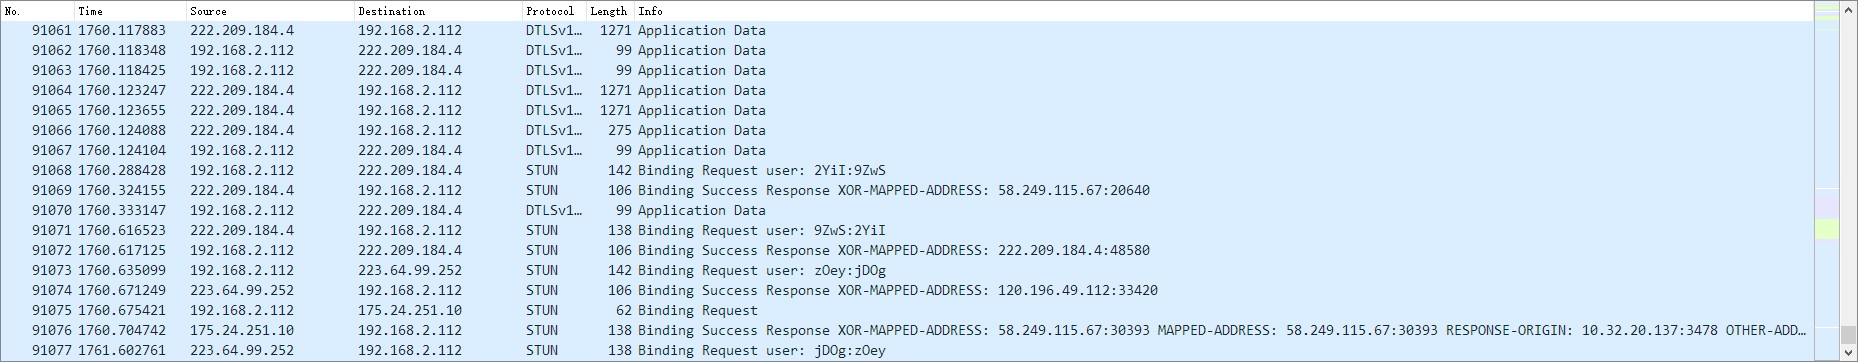Select packet 91073 with user zOey:jDOg
This screenshot has width=1858, height=362.
pos(907,270)
